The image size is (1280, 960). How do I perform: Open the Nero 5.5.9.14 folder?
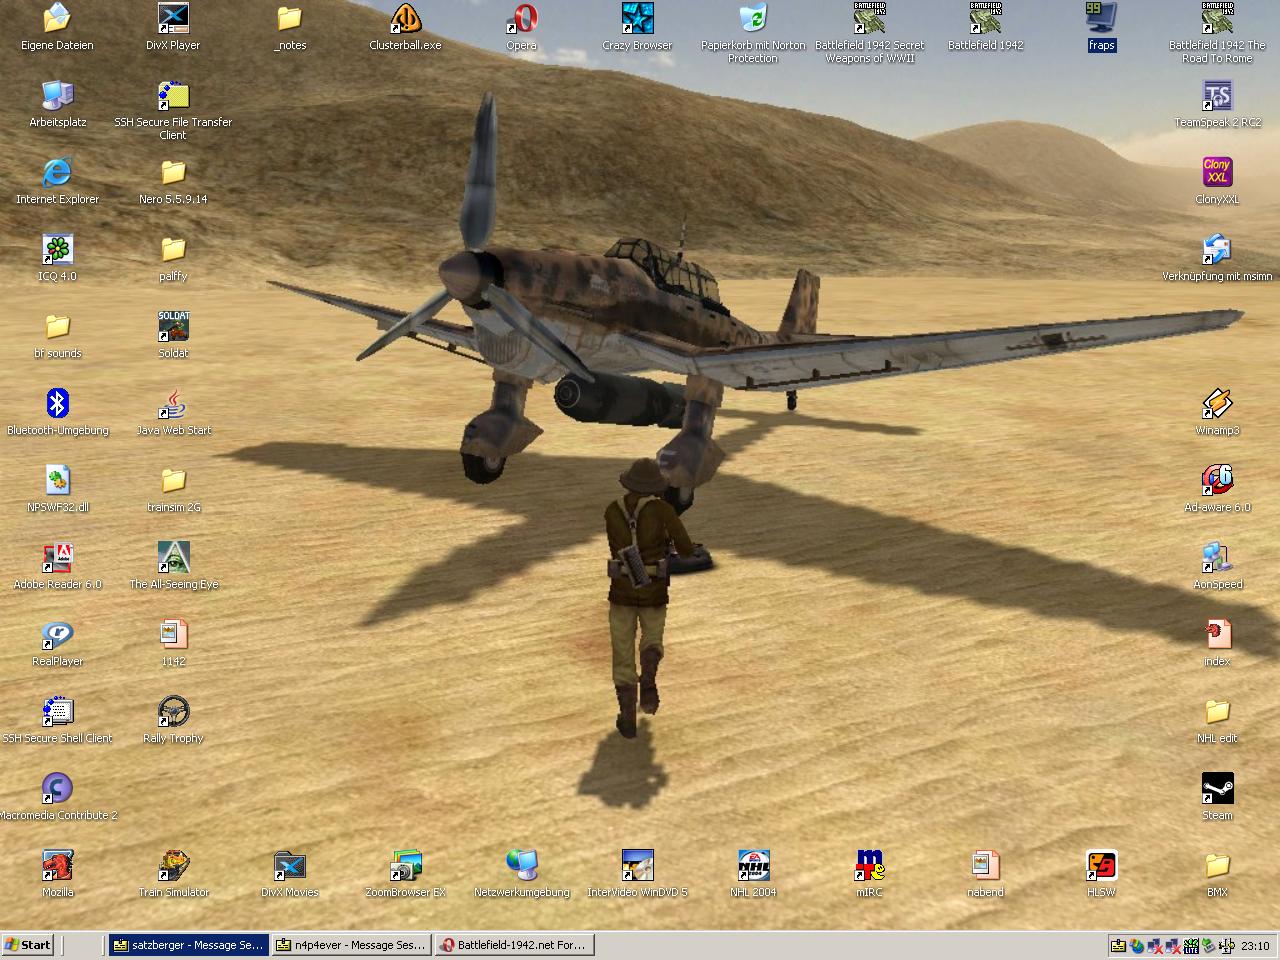[x=173, y=181]
